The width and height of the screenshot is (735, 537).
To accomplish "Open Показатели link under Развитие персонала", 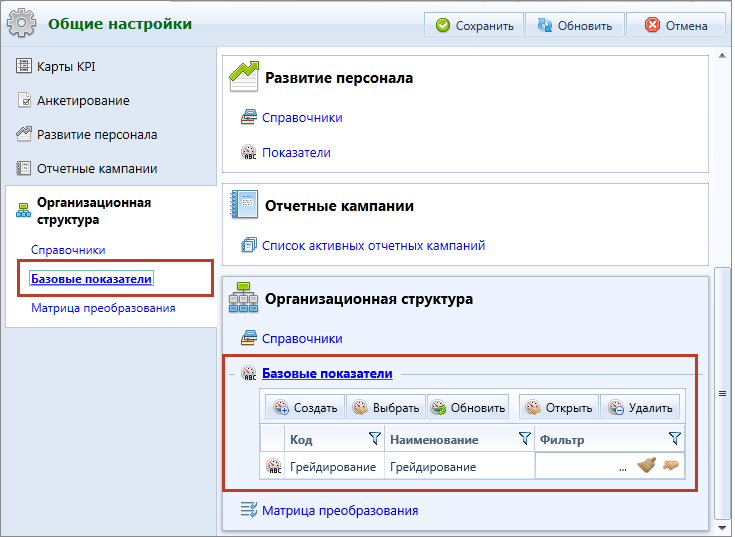I will coord(296,153).
